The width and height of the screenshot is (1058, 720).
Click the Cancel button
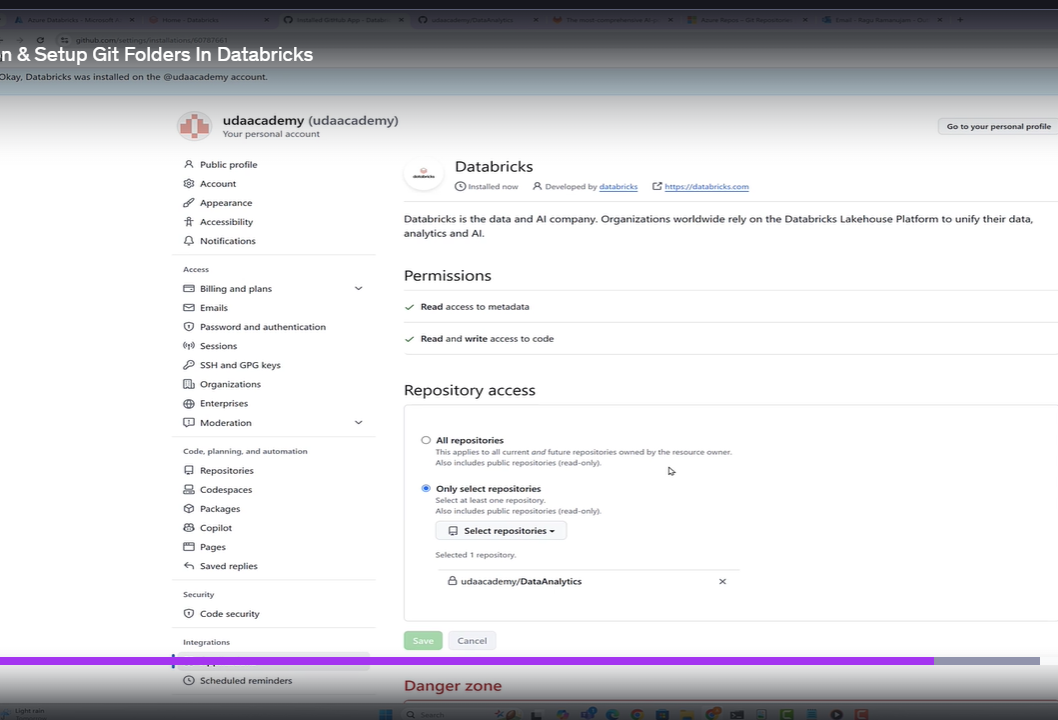coord(472,640)
